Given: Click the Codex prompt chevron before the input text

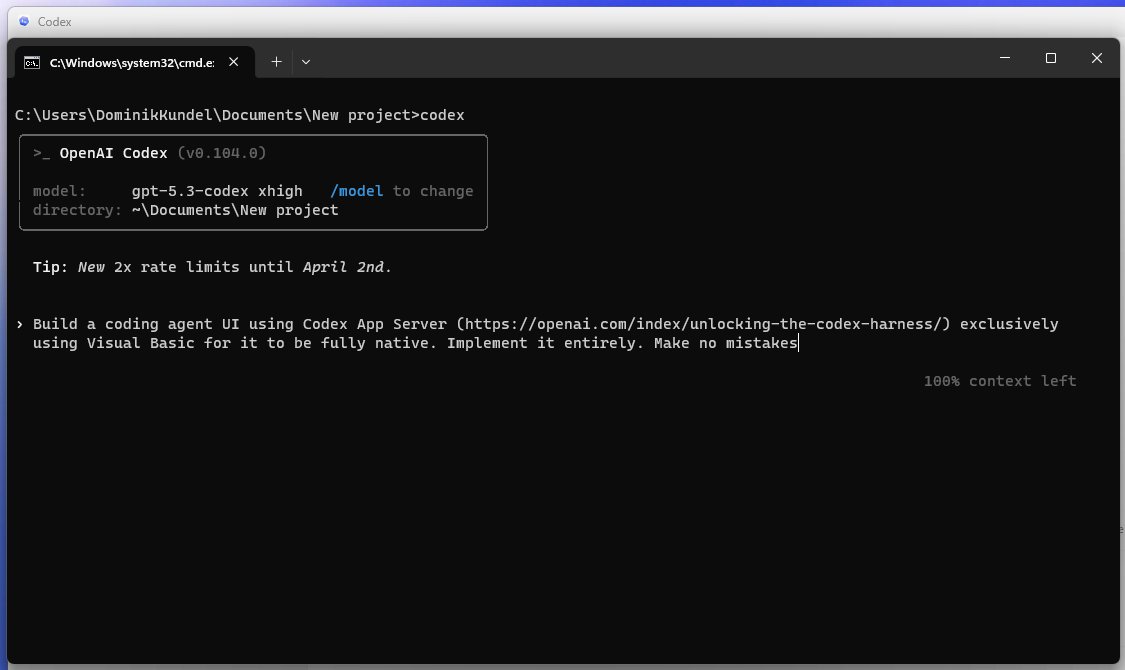Looking at the screenshot, I should 19,323.
